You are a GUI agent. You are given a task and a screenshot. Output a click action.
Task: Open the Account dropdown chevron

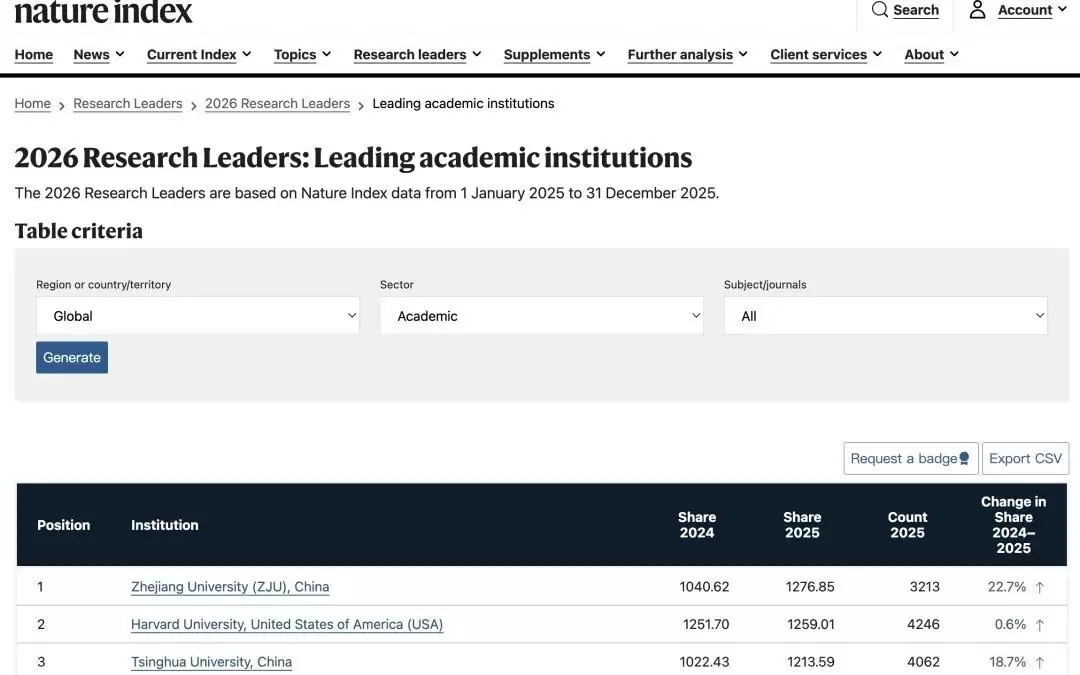[1062, 9]
